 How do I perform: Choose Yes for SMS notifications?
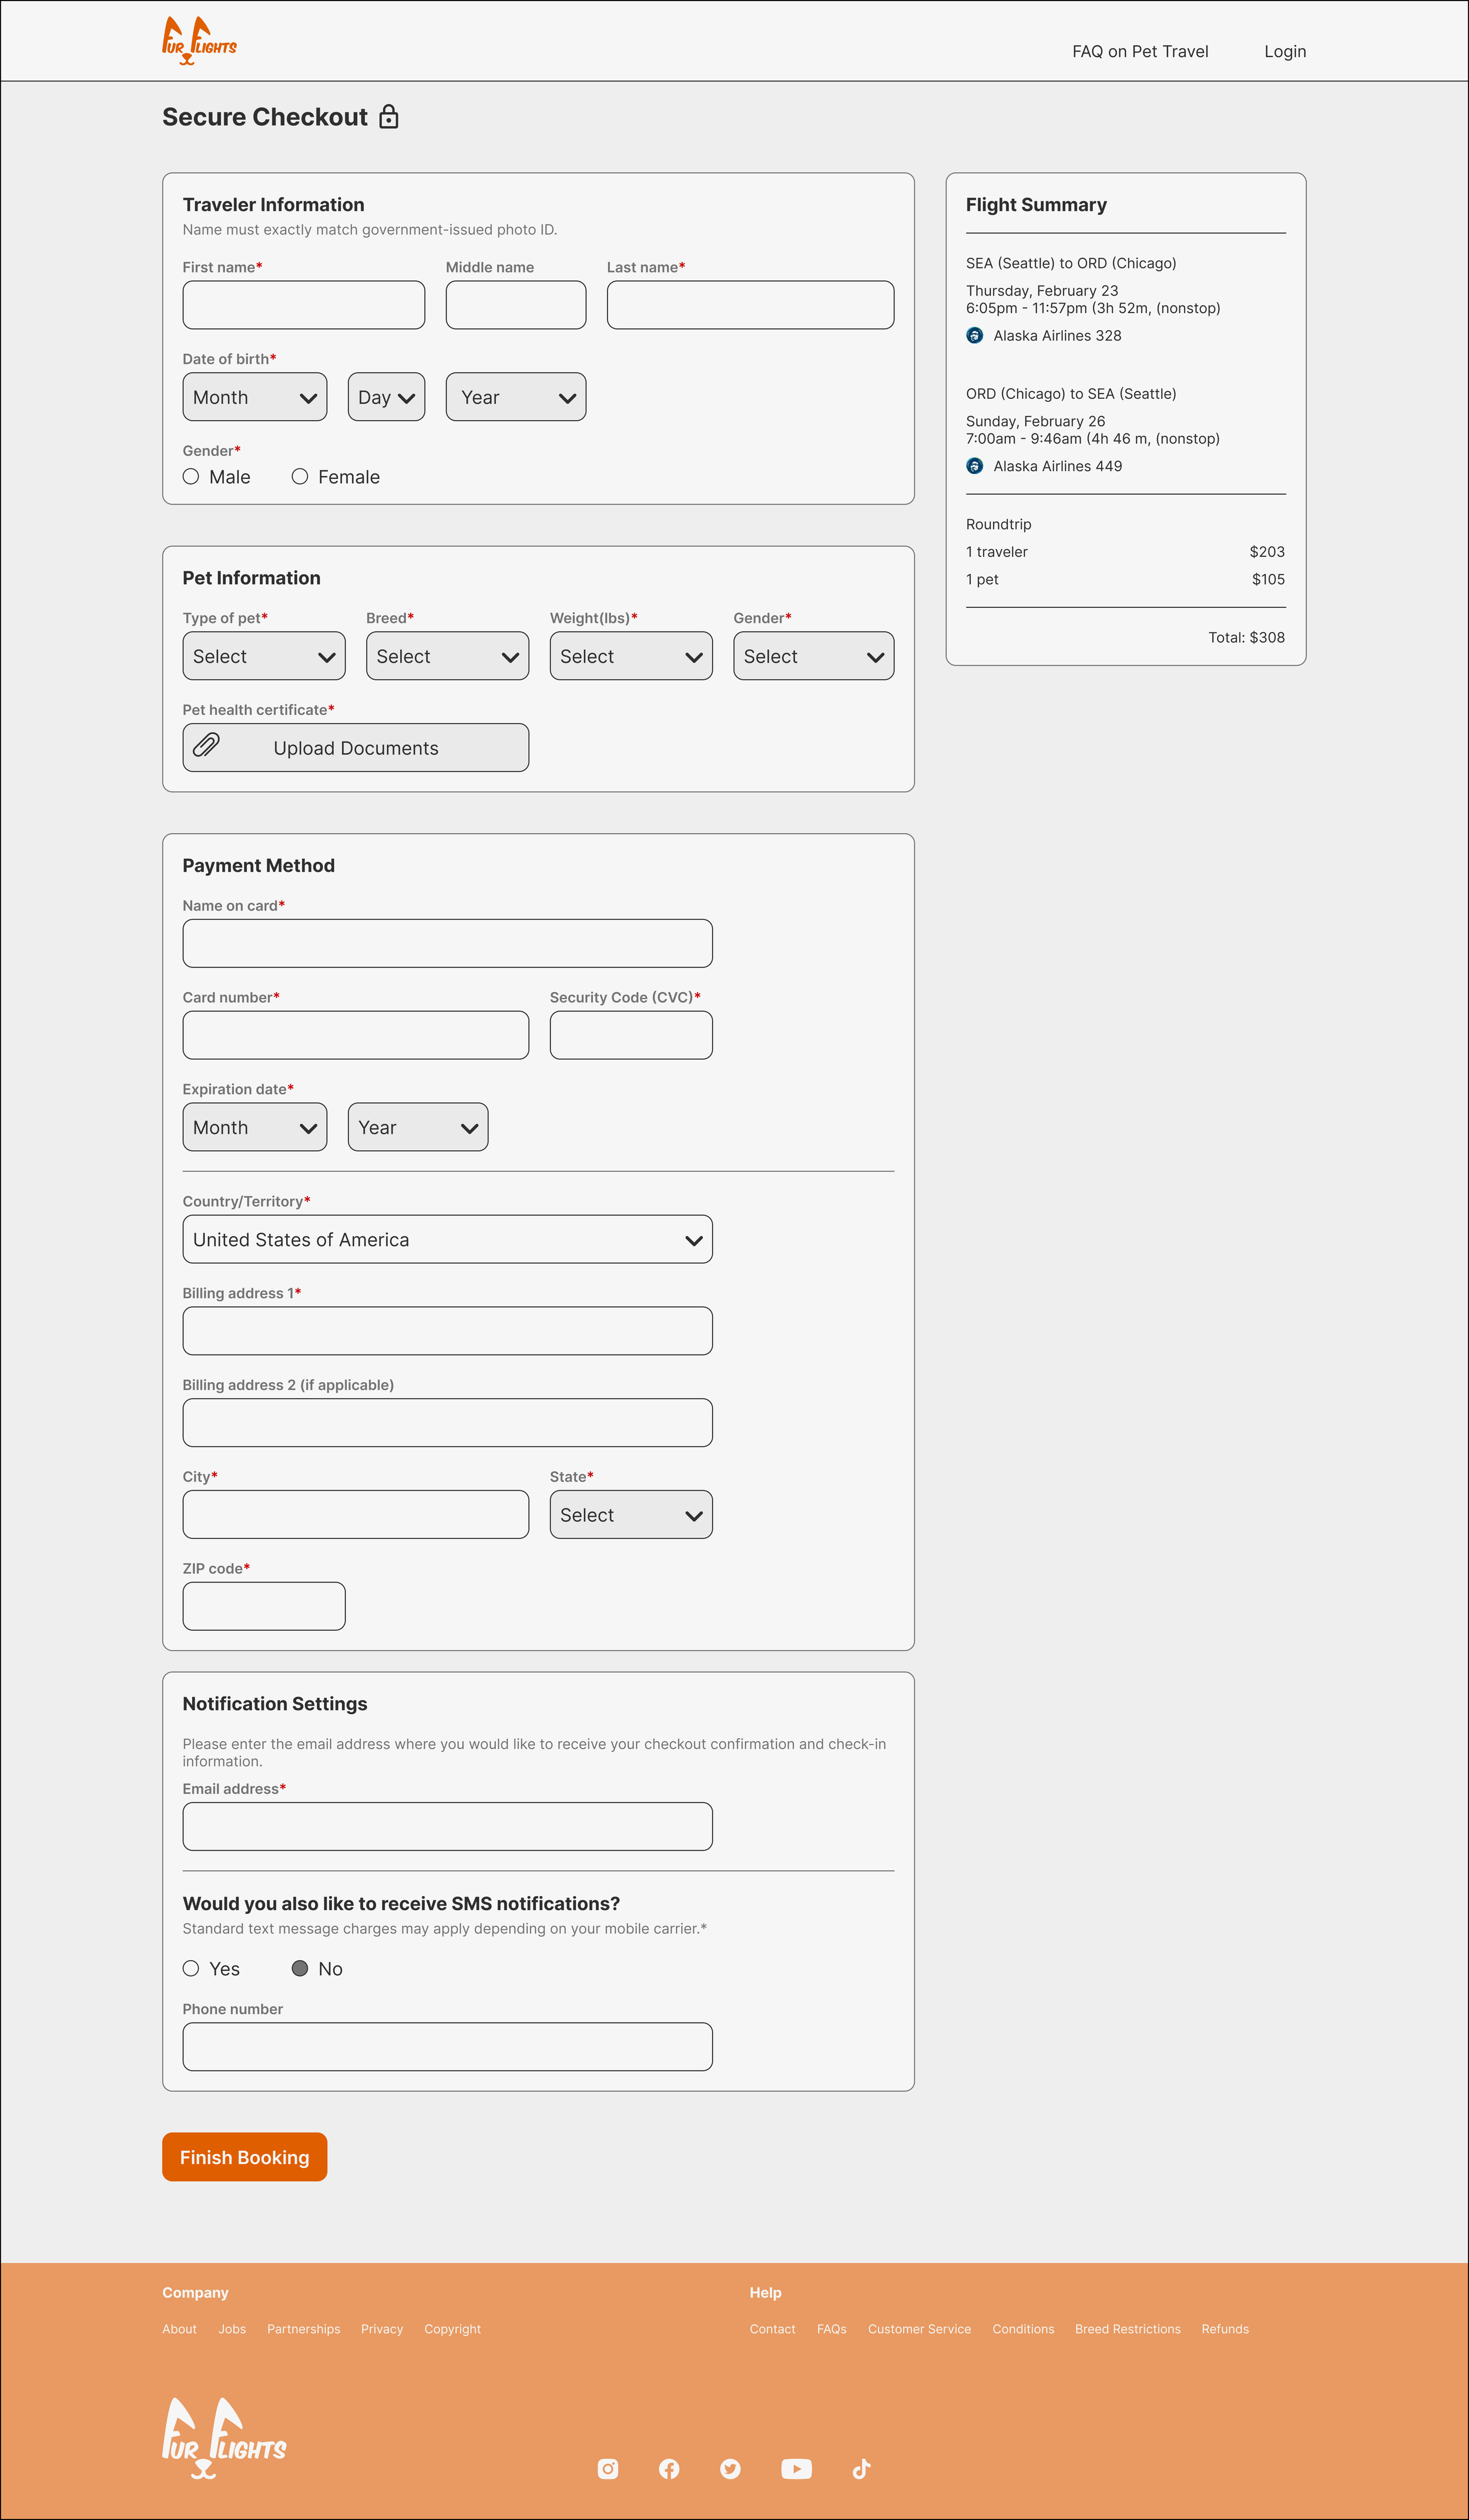point(191,1968)
